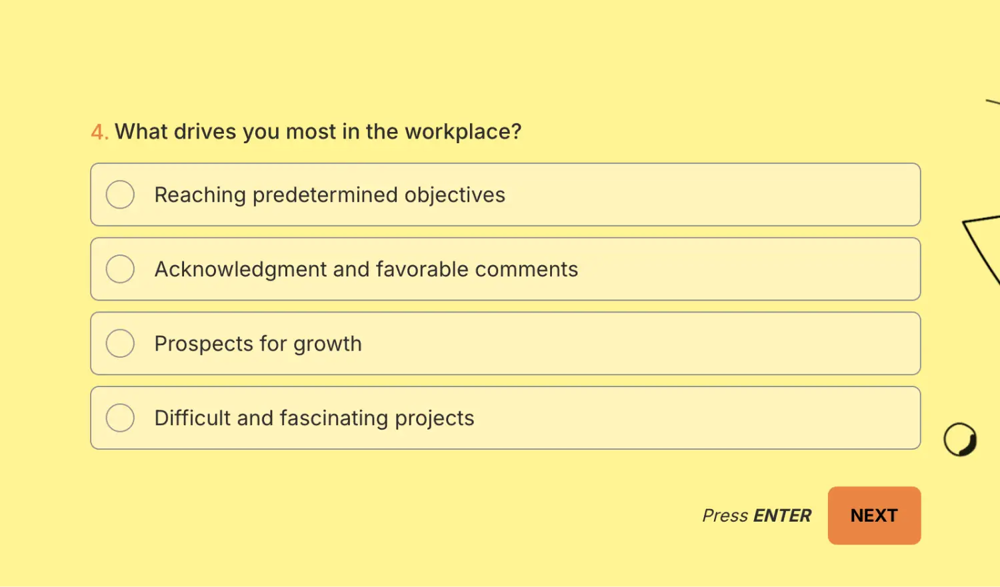
Task: Select the radio circle for Acknowledgment and favorable comments
Action: click(x=120, y=269)
